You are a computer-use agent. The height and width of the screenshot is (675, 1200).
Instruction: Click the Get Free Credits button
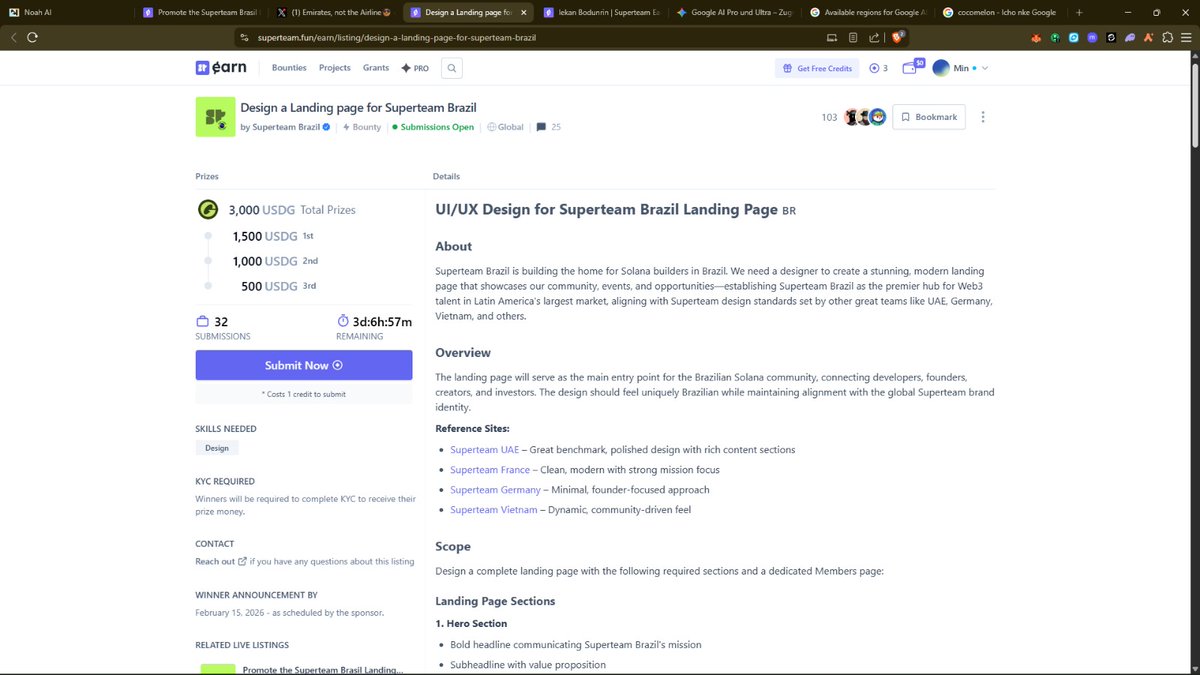tap(817, 68)
